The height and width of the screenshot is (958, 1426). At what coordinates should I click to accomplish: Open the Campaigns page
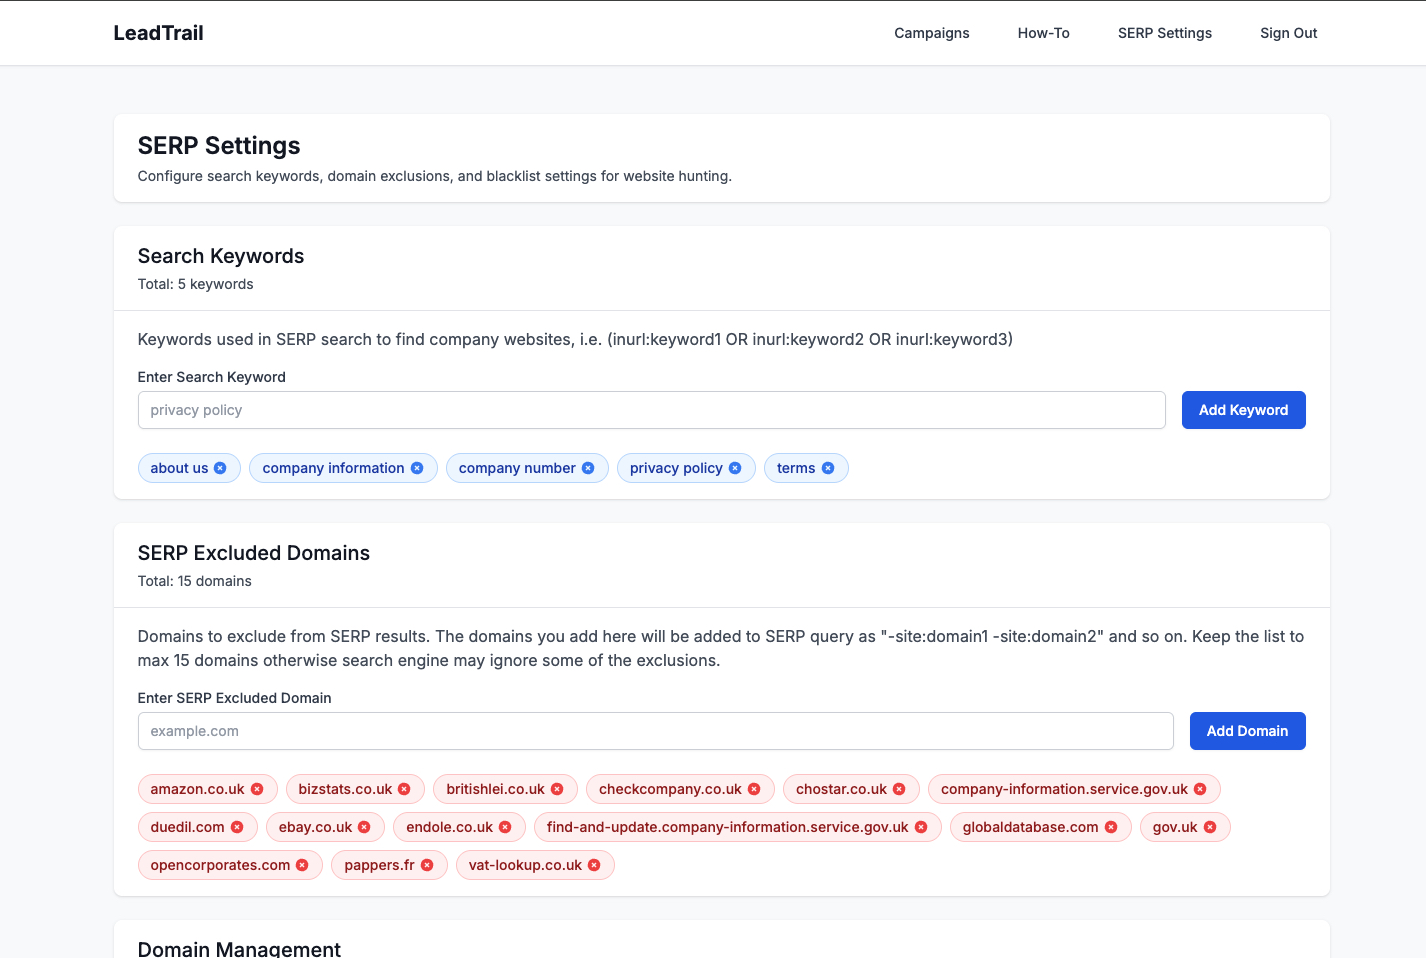click(x=931, y=32)
